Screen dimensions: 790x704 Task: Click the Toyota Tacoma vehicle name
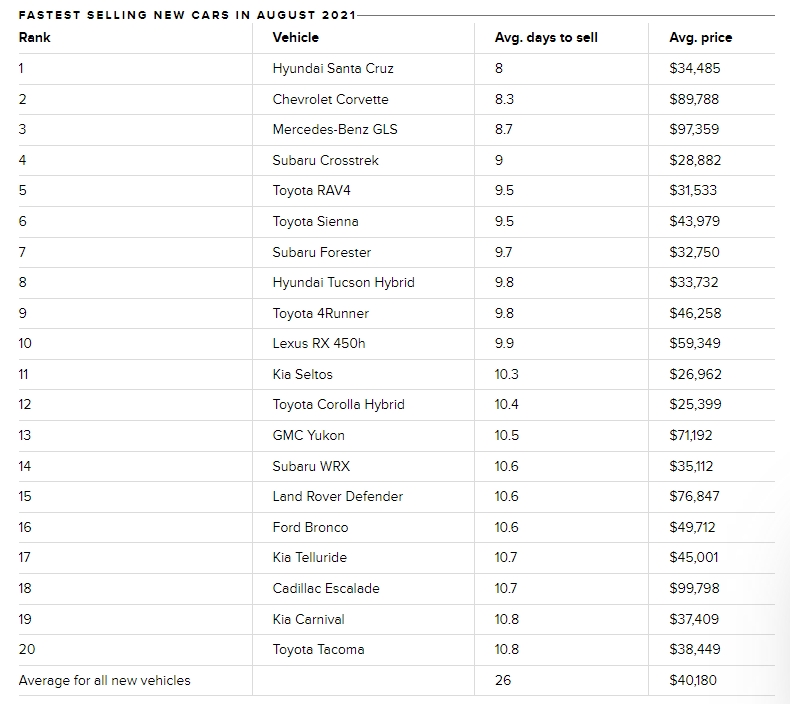coord(318,649)
